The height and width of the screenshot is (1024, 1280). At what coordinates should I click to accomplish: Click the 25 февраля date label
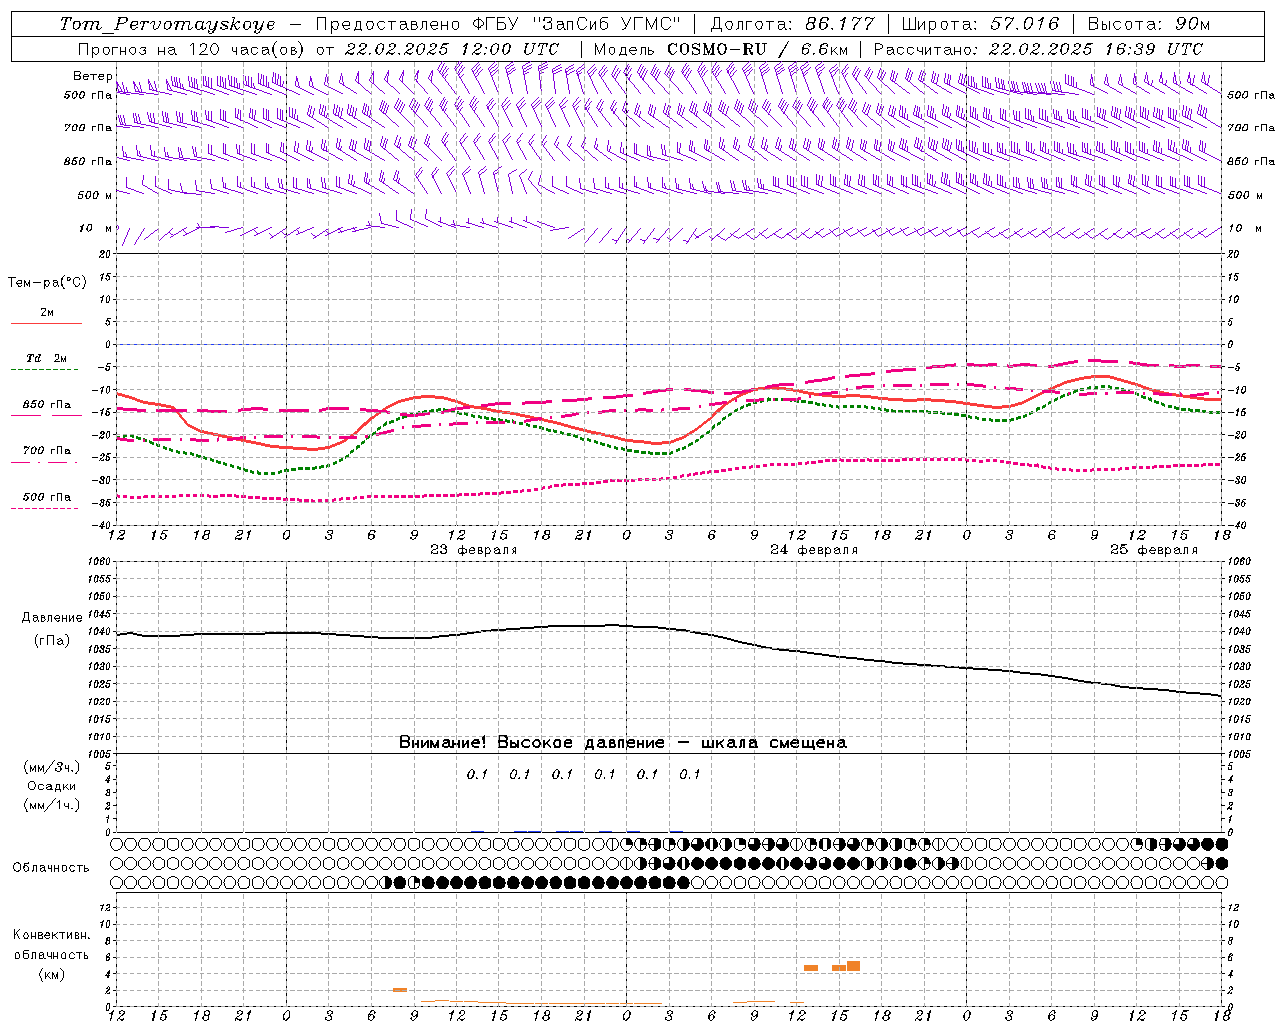pyautogui.click(x=1154, y=550)
